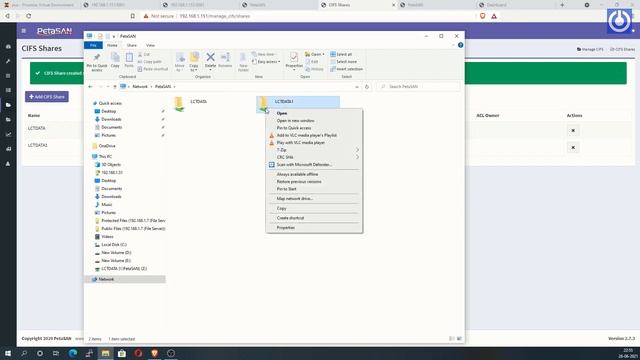Select OneDrive in navigation pane
Screen dimensions: 640x360
[x=107, y=146]
